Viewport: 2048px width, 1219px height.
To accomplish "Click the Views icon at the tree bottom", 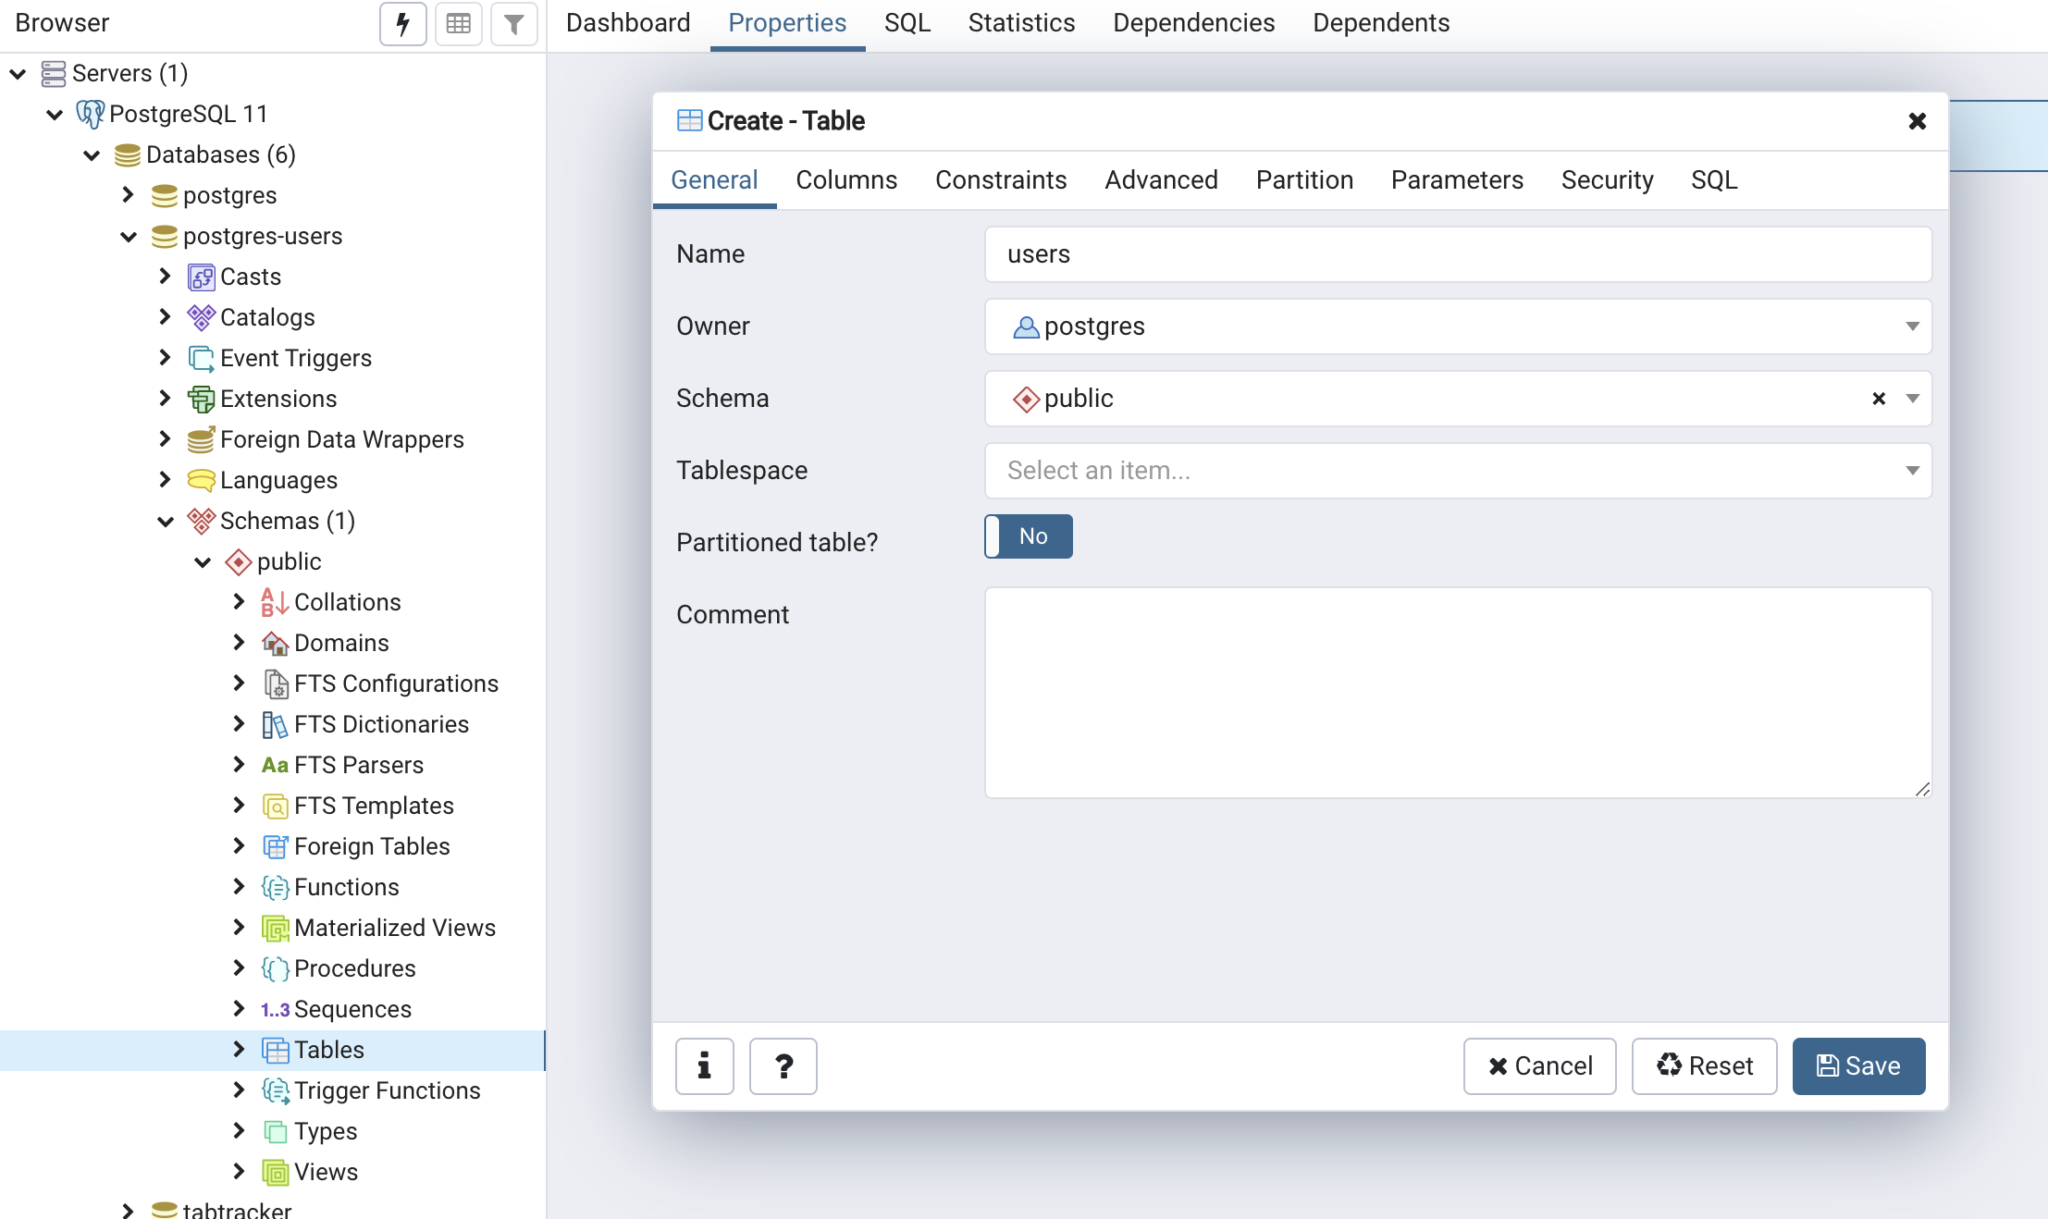I will (x=274, y=1171).
